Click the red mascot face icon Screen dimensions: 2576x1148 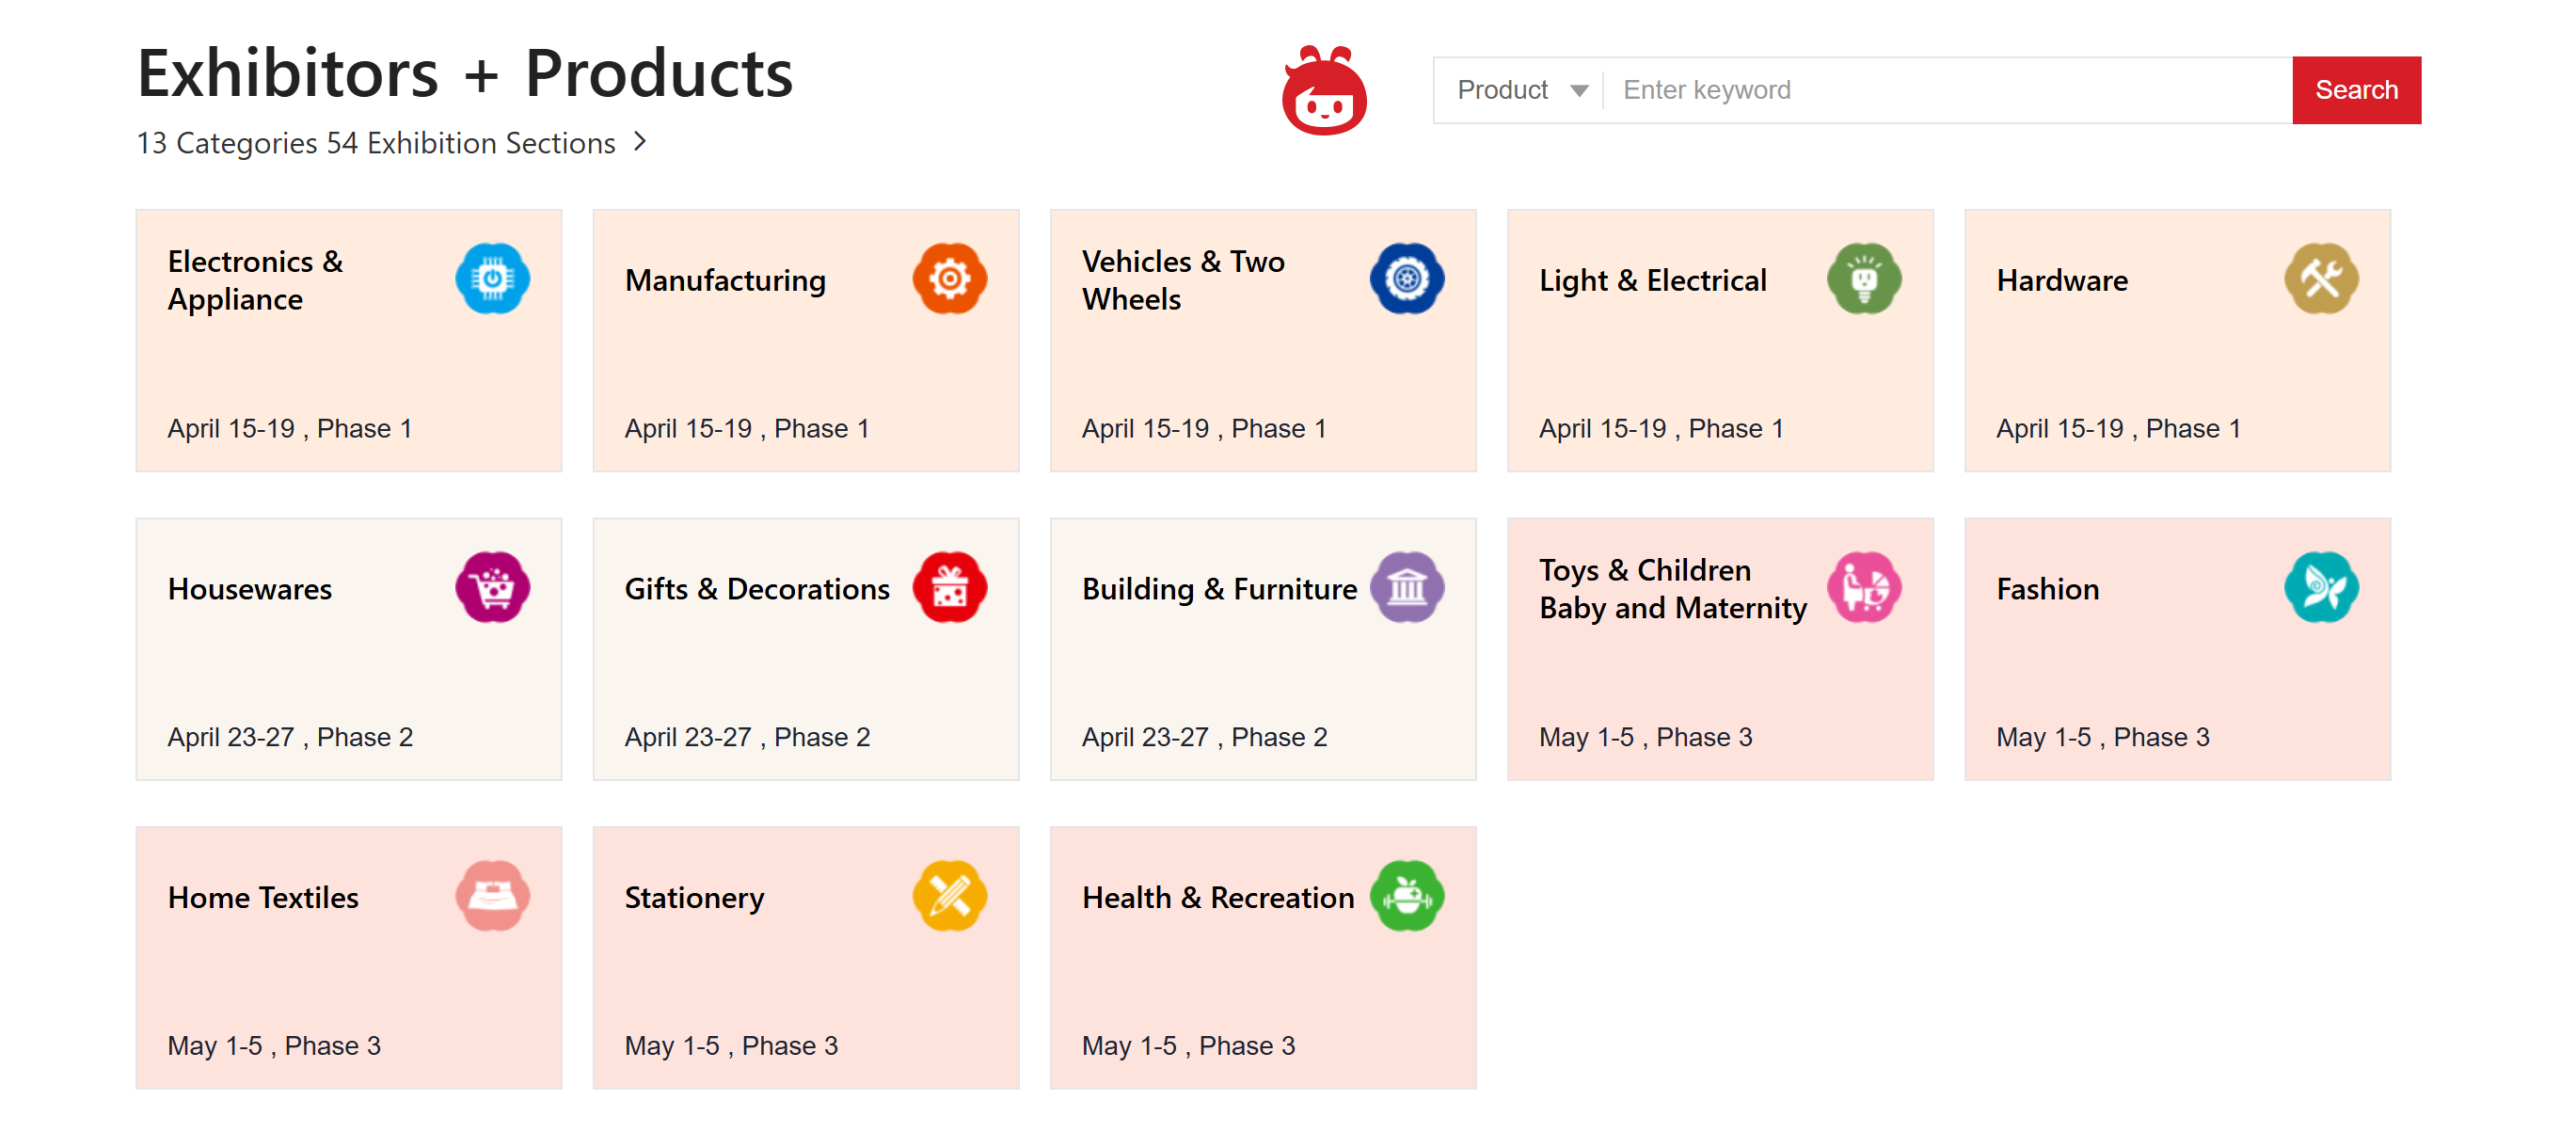point(1324,91)
